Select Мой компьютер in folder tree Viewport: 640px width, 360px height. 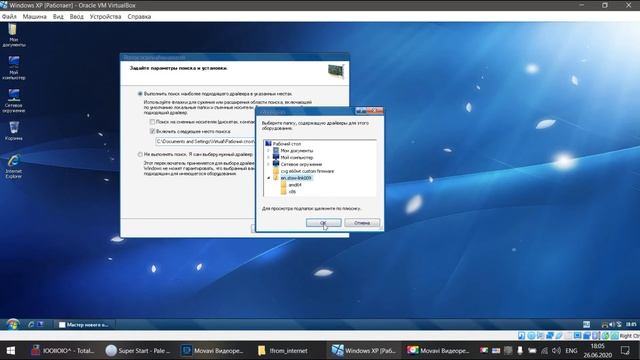(297, 158)
